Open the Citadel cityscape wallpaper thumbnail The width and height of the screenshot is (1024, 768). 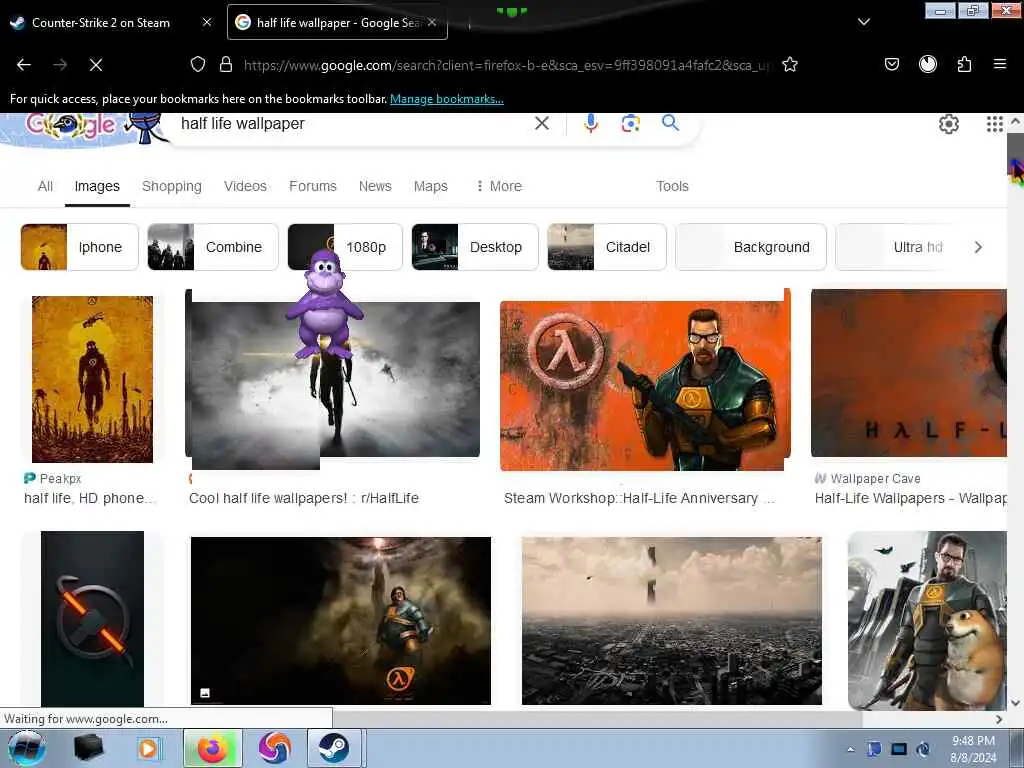[x=672, y=621]
